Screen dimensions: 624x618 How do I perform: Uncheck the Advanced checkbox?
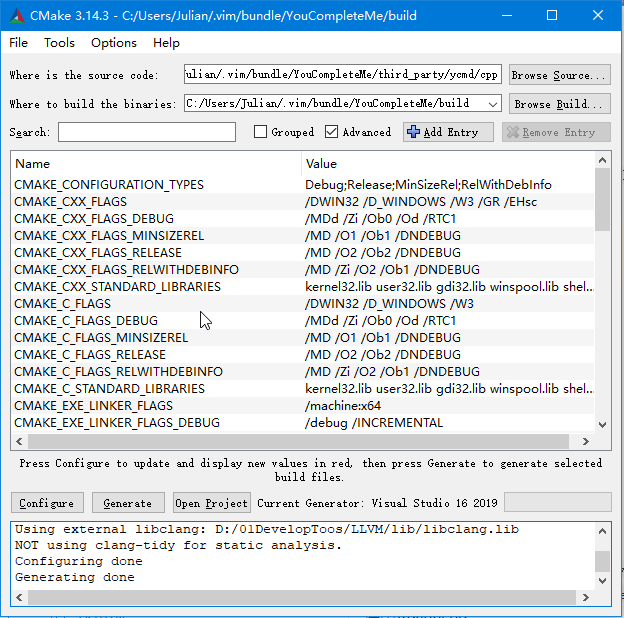[x=332, y=132]
